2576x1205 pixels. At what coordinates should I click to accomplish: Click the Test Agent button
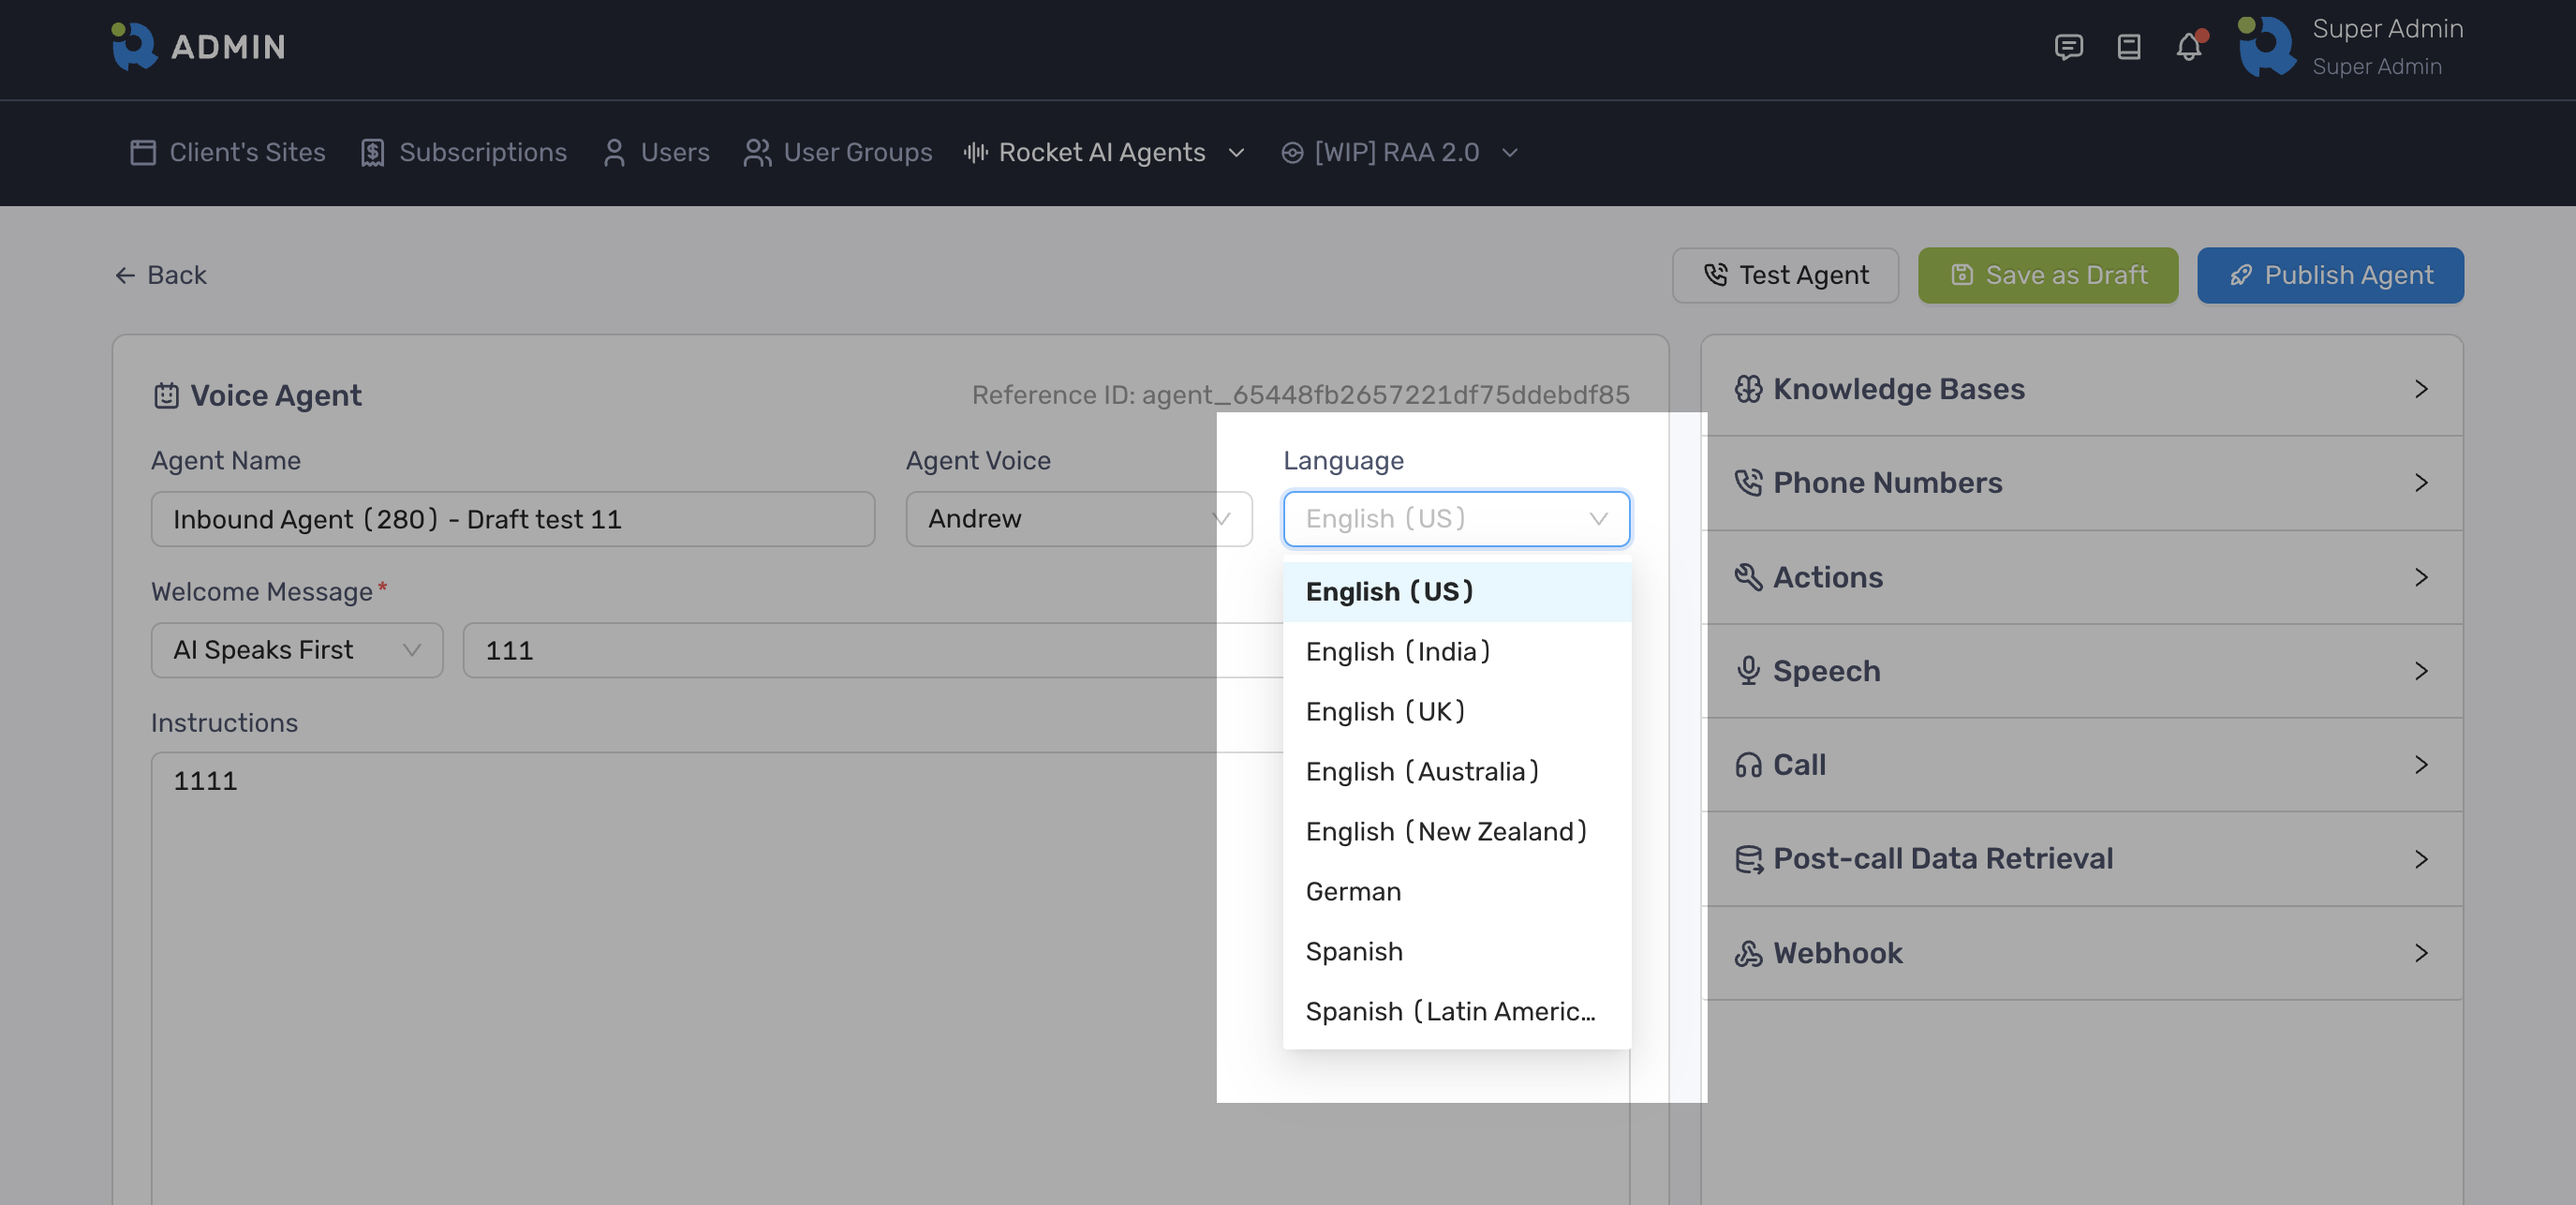(x=1785, y=275)
